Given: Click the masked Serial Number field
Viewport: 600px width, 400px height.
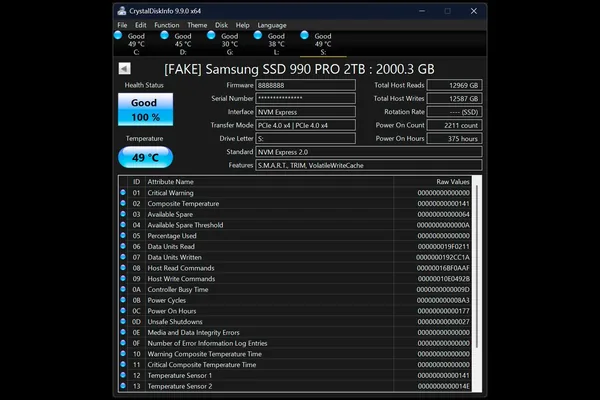Looking at the screenshot, I should [x=305, y=98].
